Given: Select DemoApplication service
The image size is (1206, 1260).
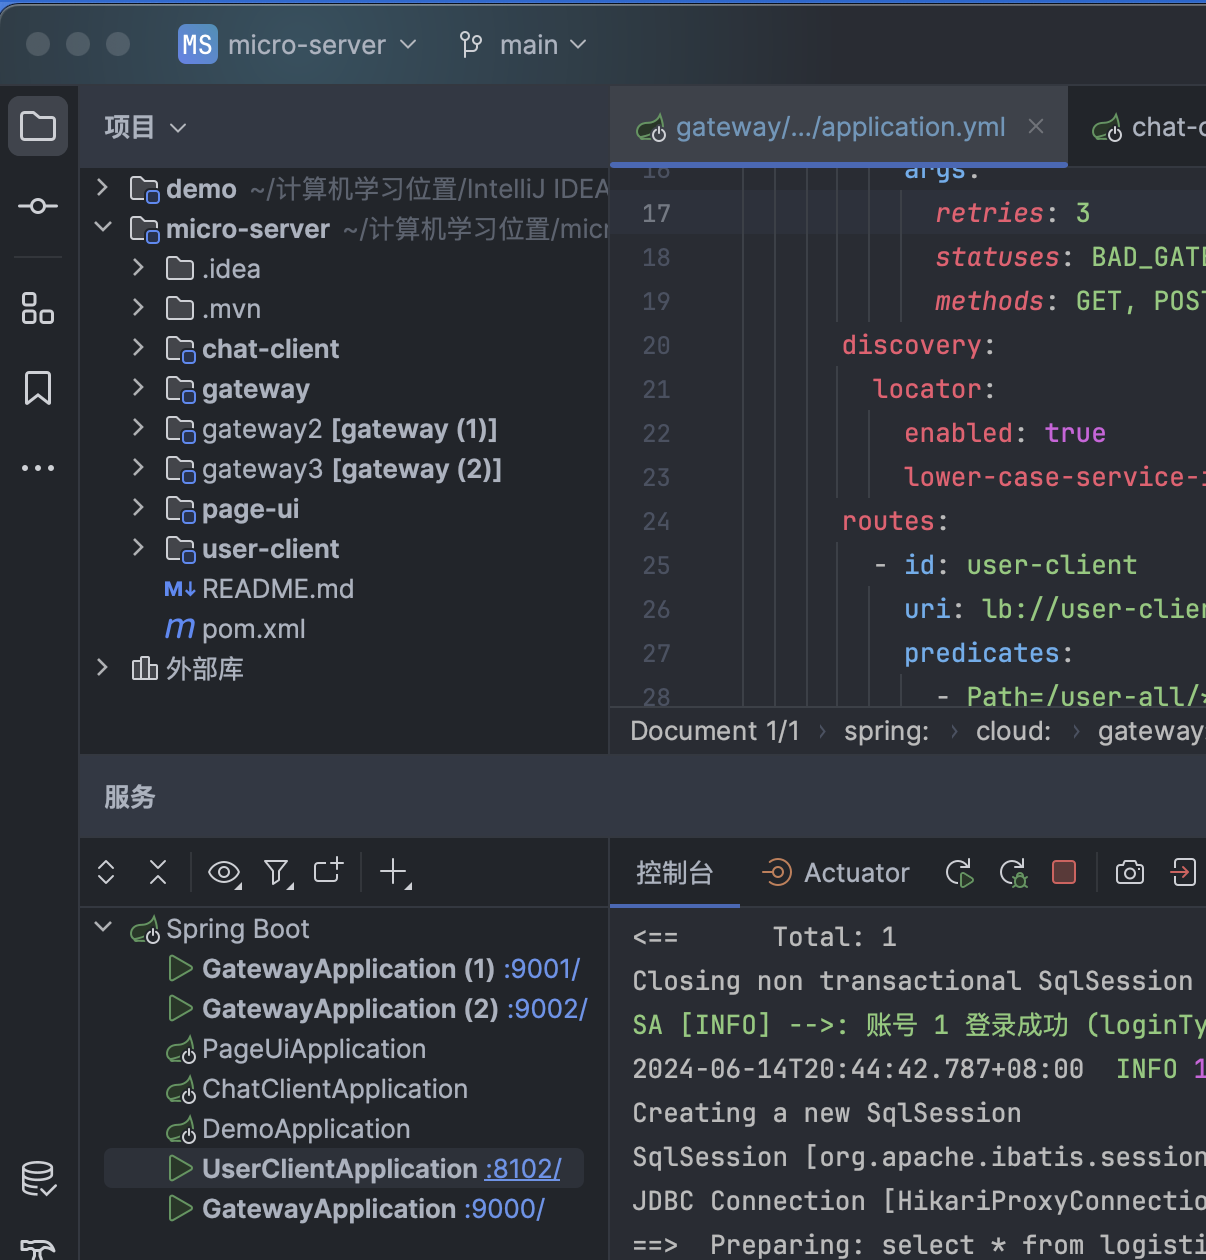Looking at the screenshot, I should click(306, 1129).
